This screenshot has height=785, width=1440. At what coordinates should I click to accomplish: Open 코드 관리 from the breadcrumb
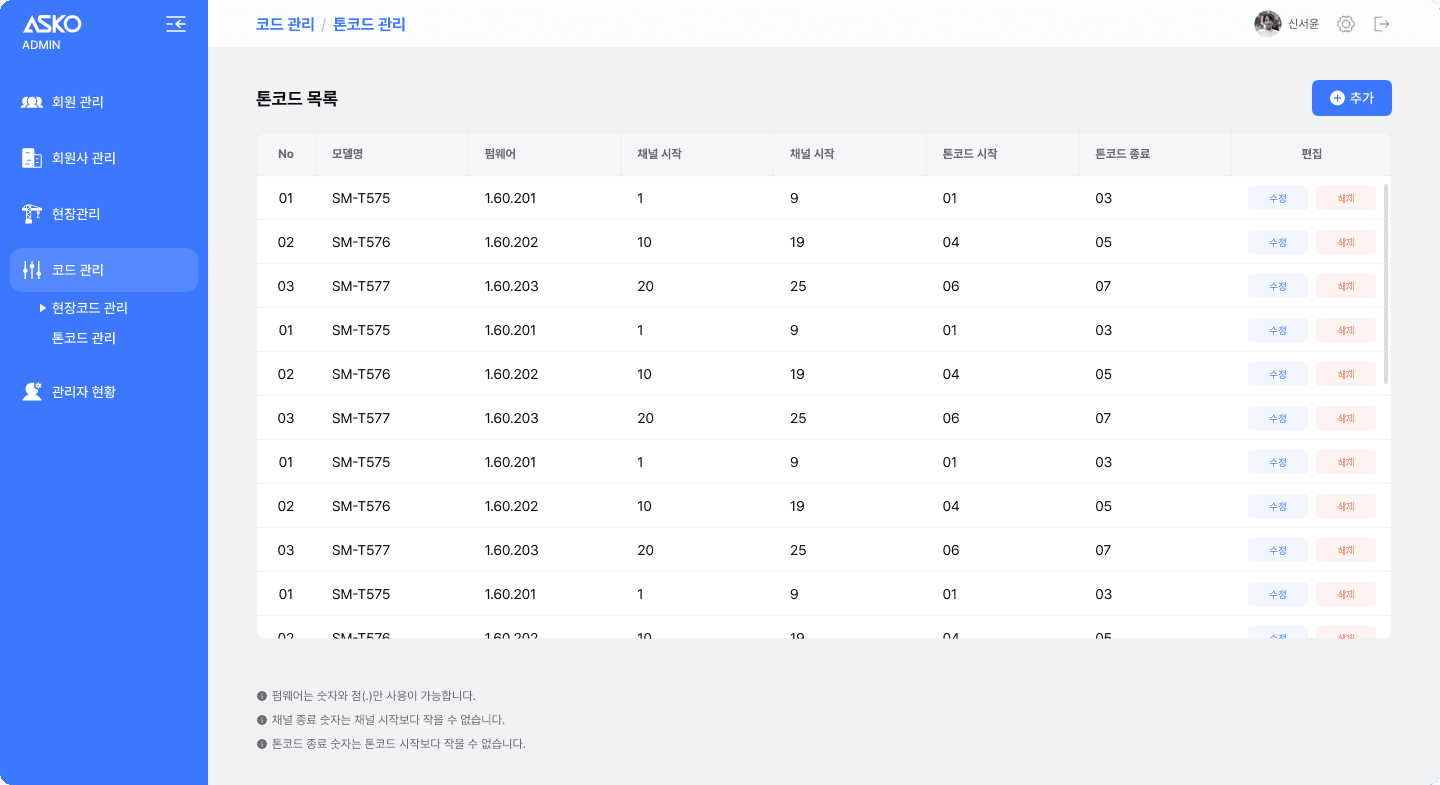283,23
